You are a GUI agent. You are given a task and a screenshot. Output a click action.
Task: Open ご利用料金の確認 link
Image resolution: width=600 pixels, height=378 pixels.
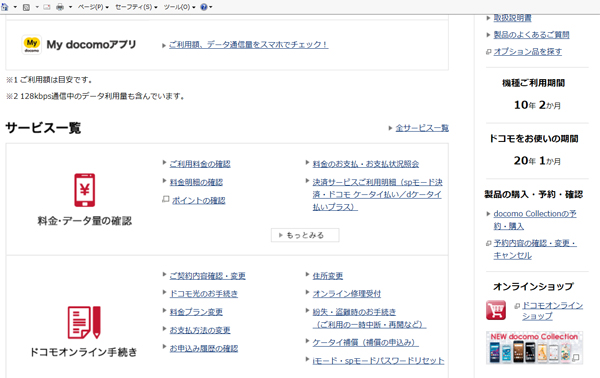[200, 164]
